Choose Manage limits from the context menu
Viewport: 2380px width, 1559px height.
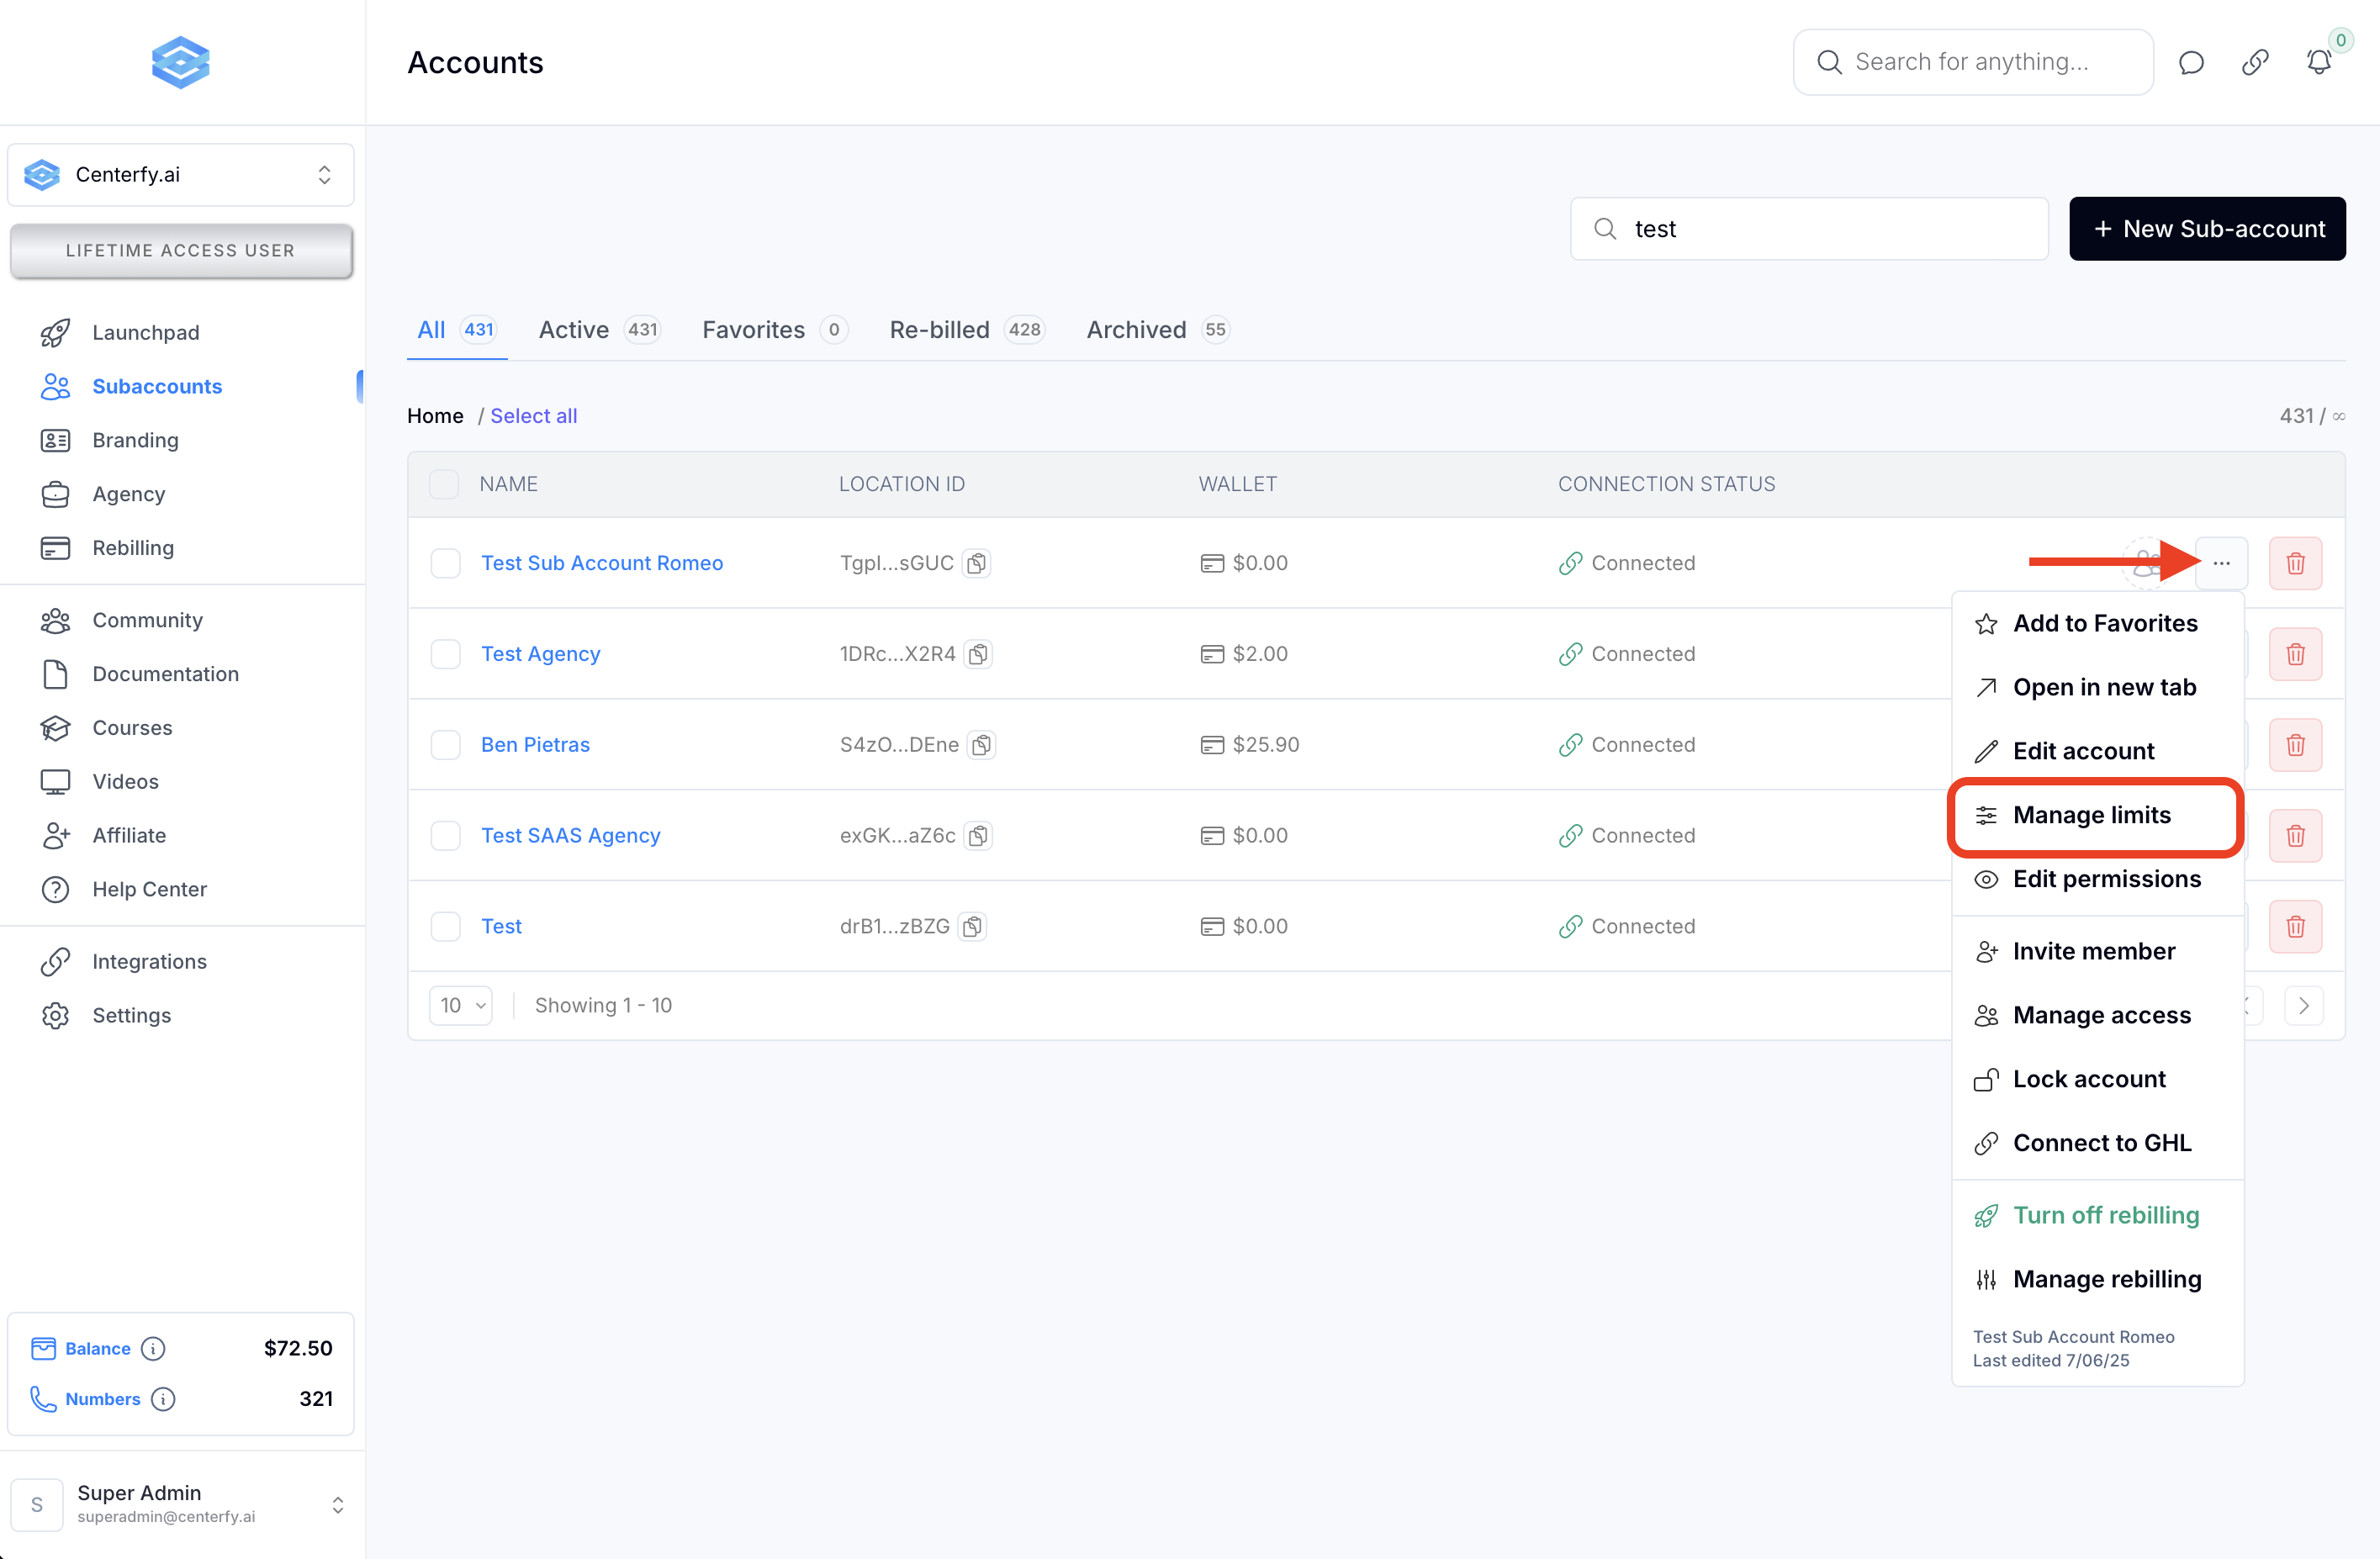[x=2092, y=815]
